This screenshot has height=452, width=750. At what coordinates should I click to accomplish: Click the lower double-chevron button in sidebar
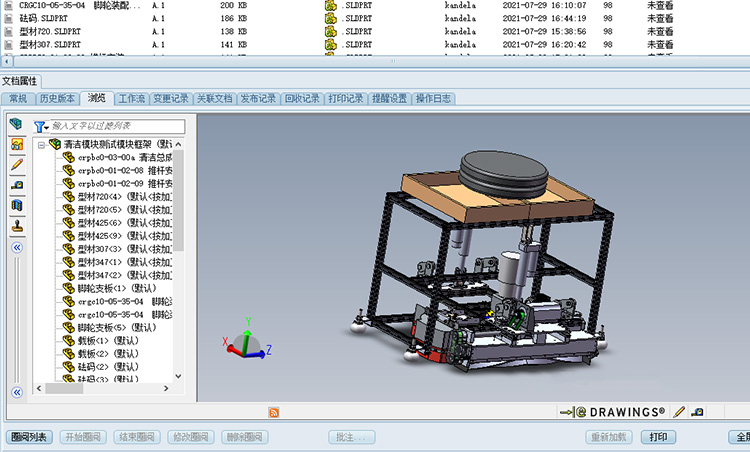17,392
